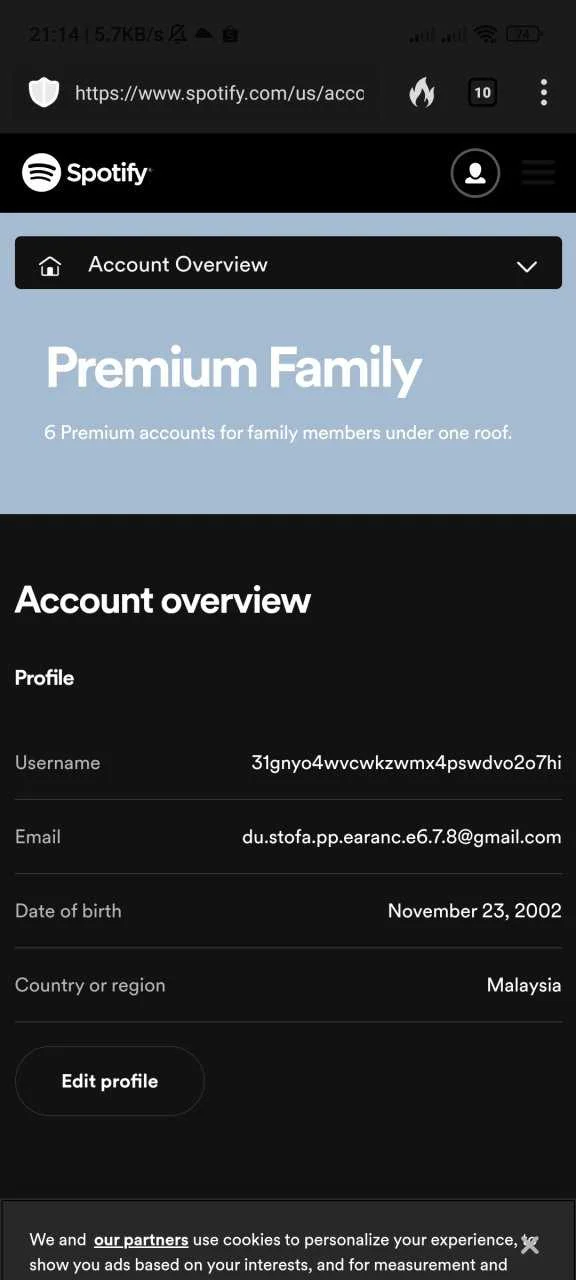The image size is (576, 1280).
Task: Select the Email address row
Action: 288,837
